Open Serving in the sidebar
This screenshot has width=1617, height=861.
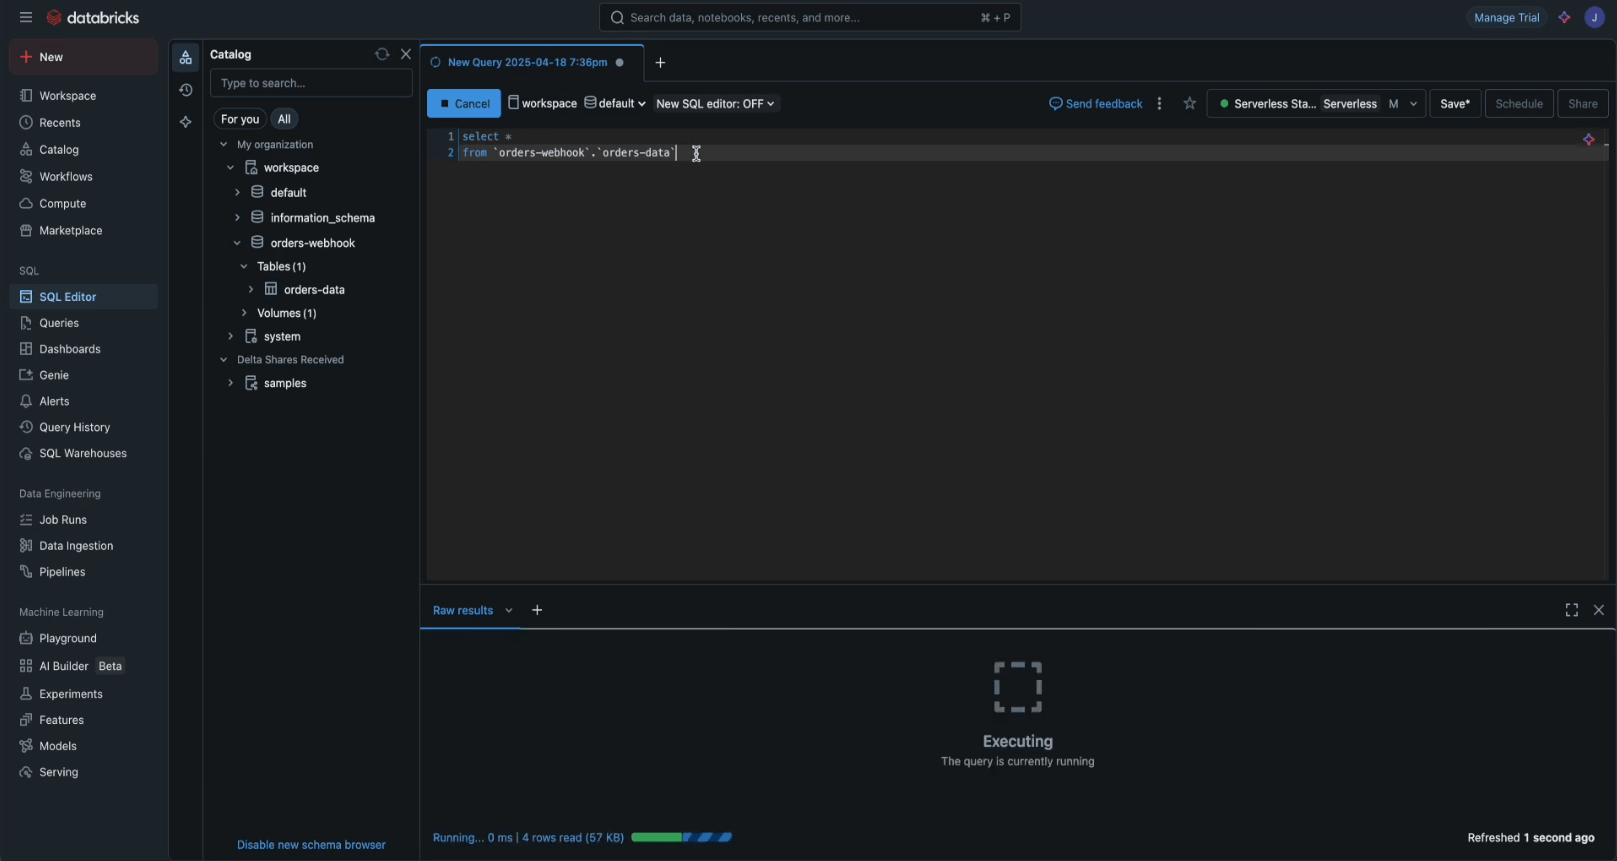[x=83, y=772]
